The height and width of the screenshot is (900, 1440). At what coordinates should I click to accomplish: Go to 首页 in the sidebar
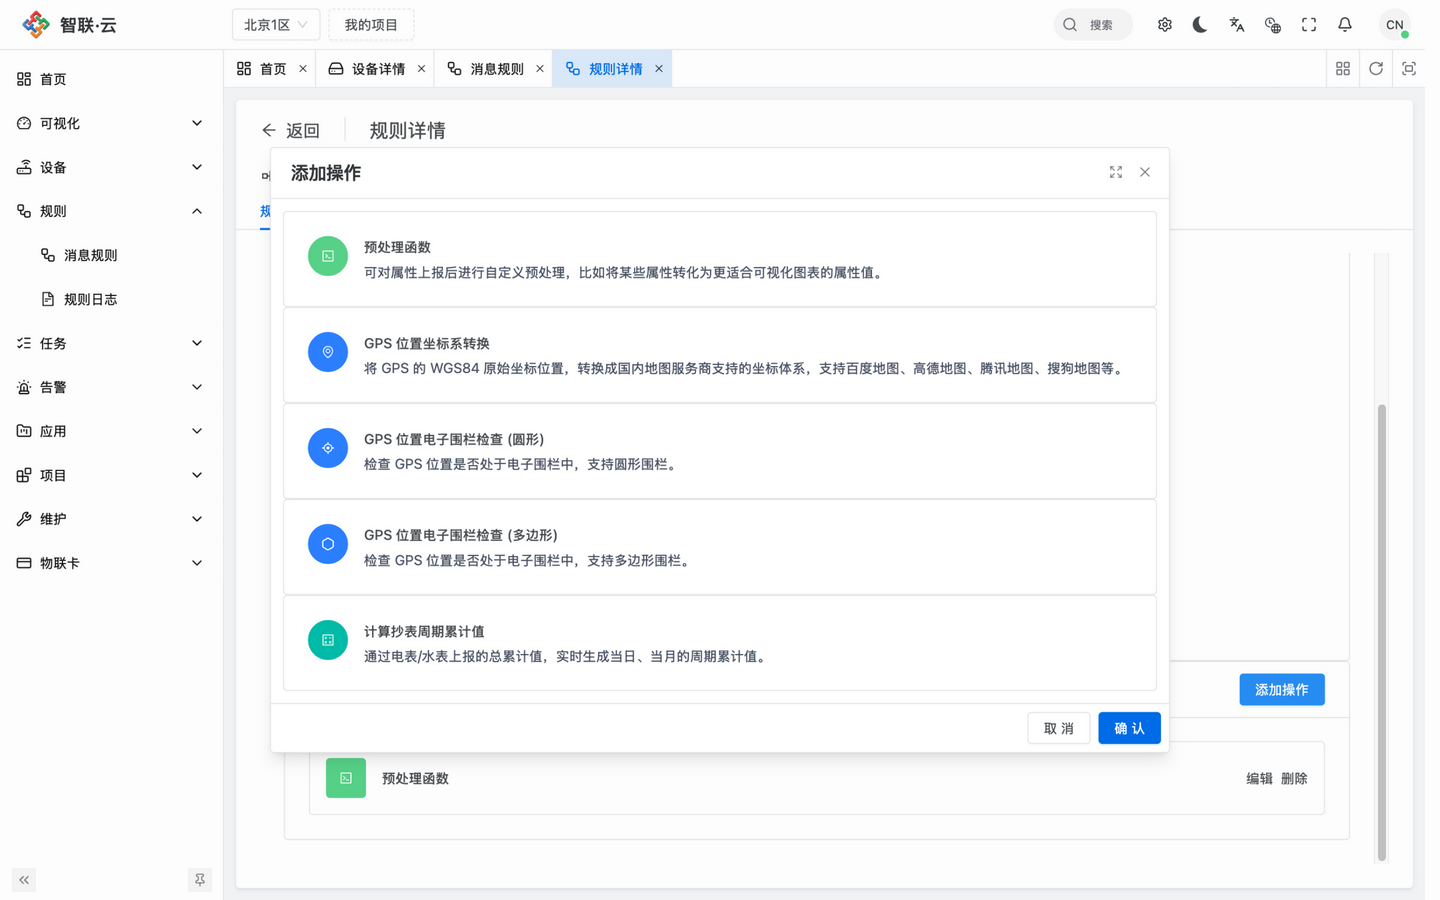(x=111, y=79)
